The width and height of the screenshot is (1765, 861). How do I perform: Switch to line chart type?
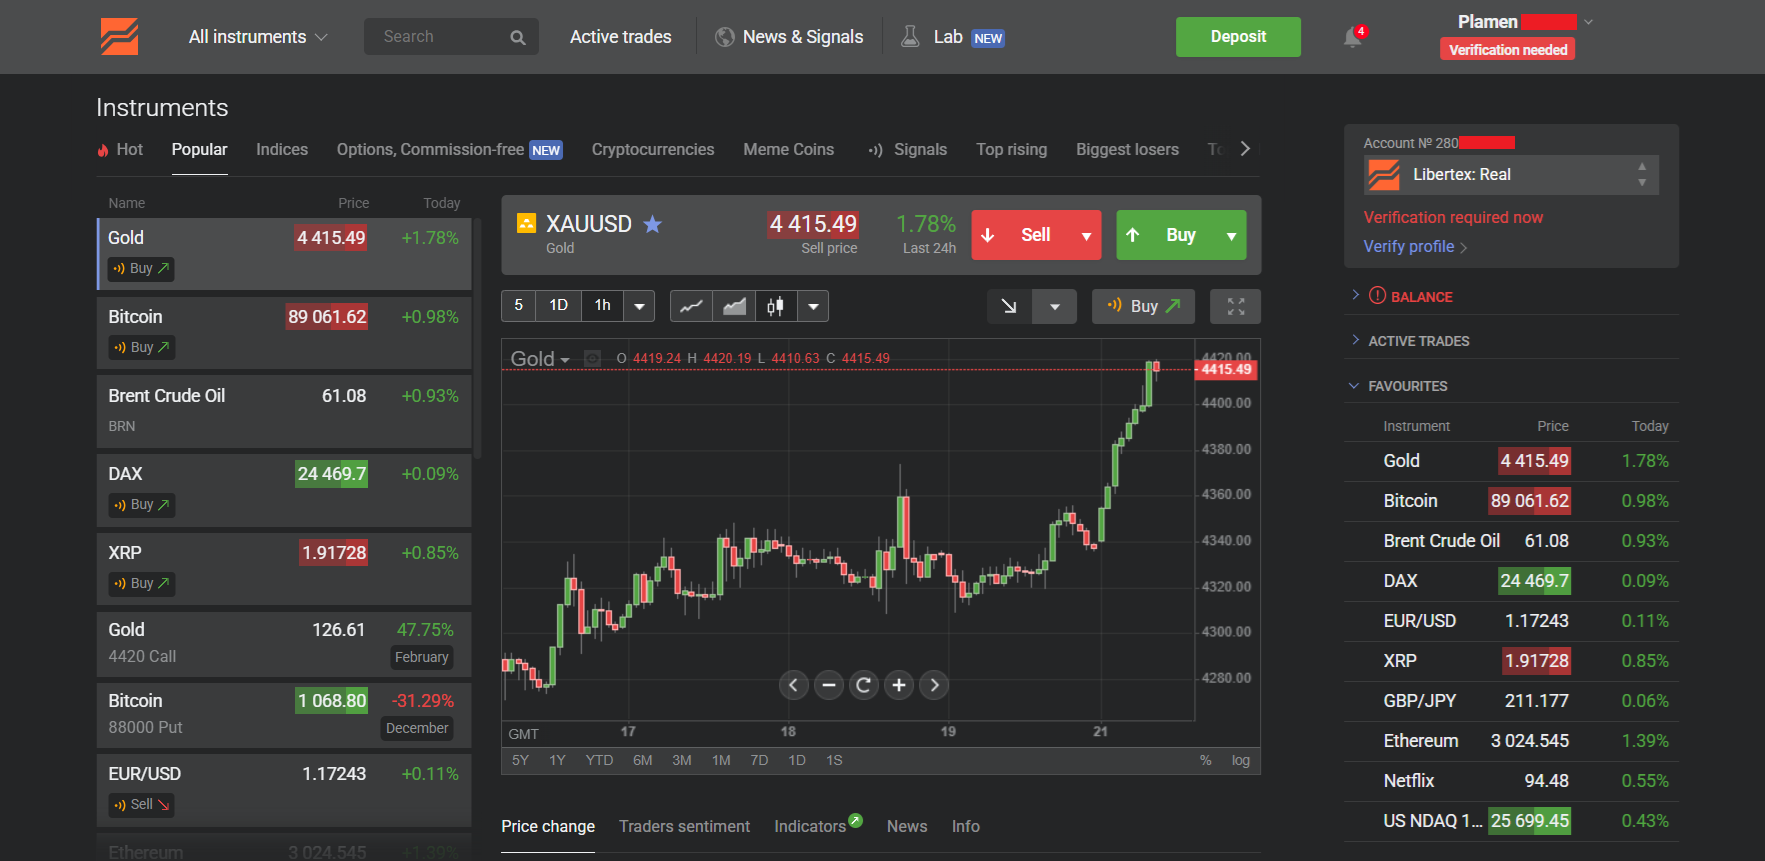point(691,306)
